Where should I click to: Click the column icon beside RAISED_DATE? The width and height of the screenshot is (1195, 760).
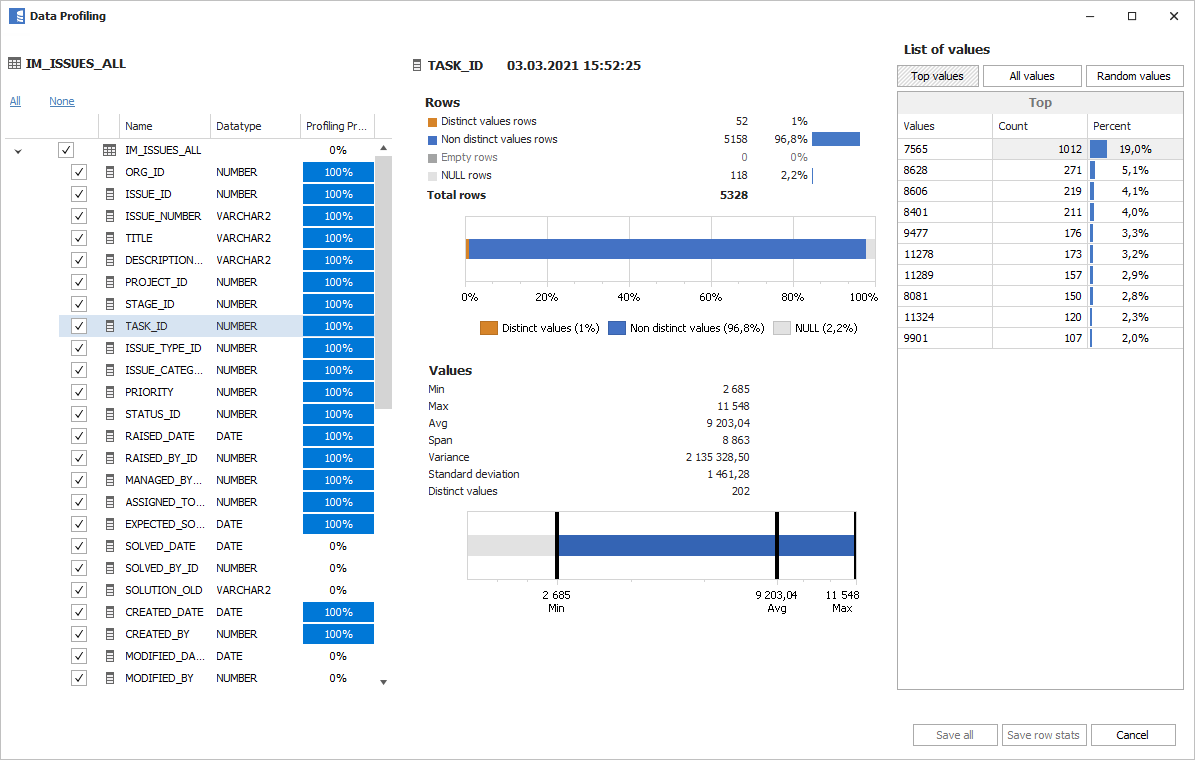tap(110, 436)
